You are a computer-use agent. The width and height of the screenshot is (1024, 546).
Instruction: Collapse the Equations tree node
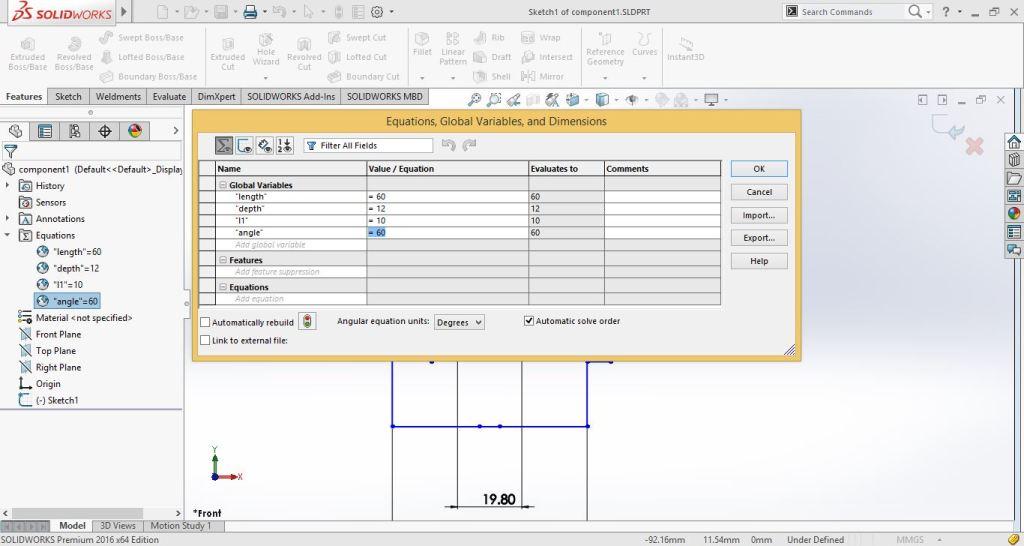point(8,235)
